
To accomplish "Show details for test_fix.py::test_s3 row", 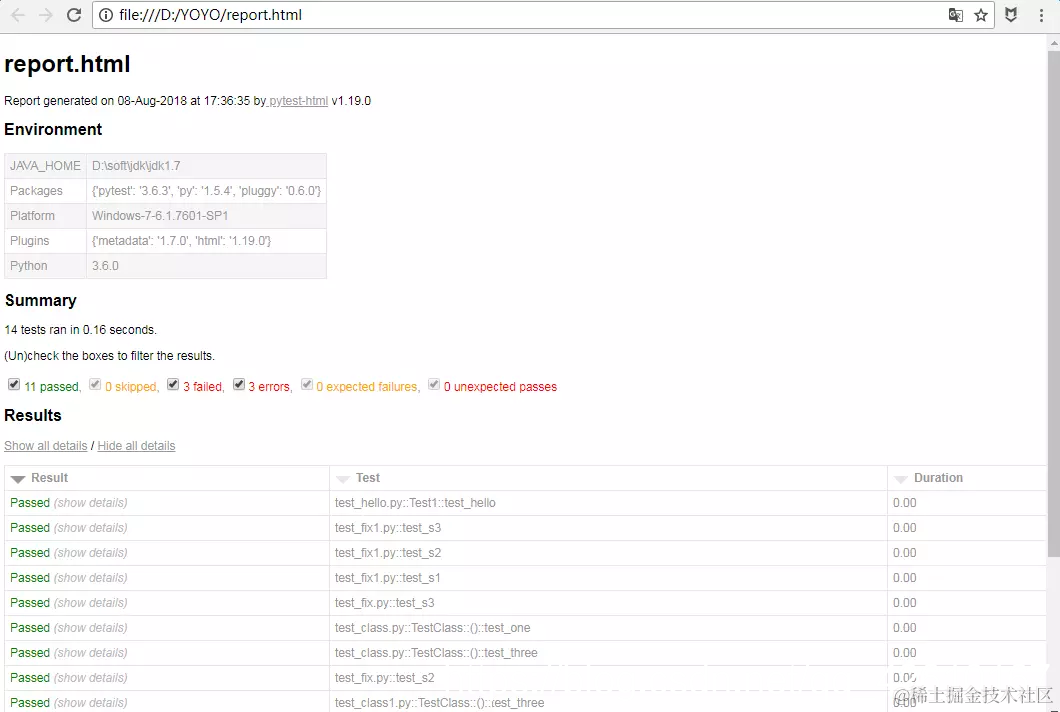I will 91,603.
